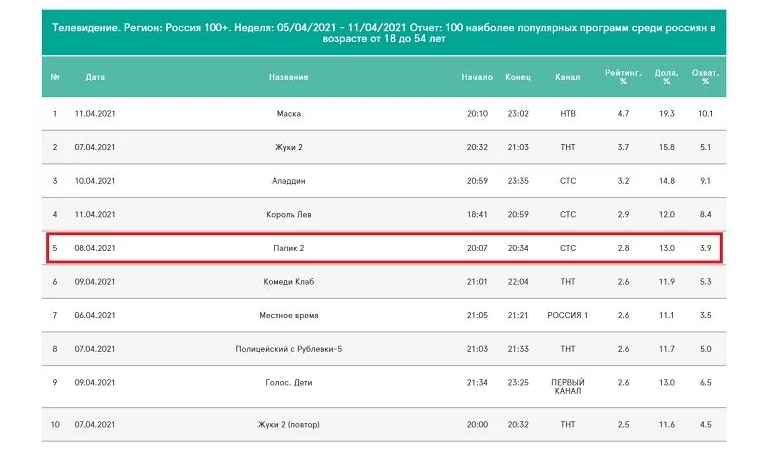Click the ПЕРВЫЙ КАНАЛ channel cell
The image size is (761, 449).
coord(568,387)
